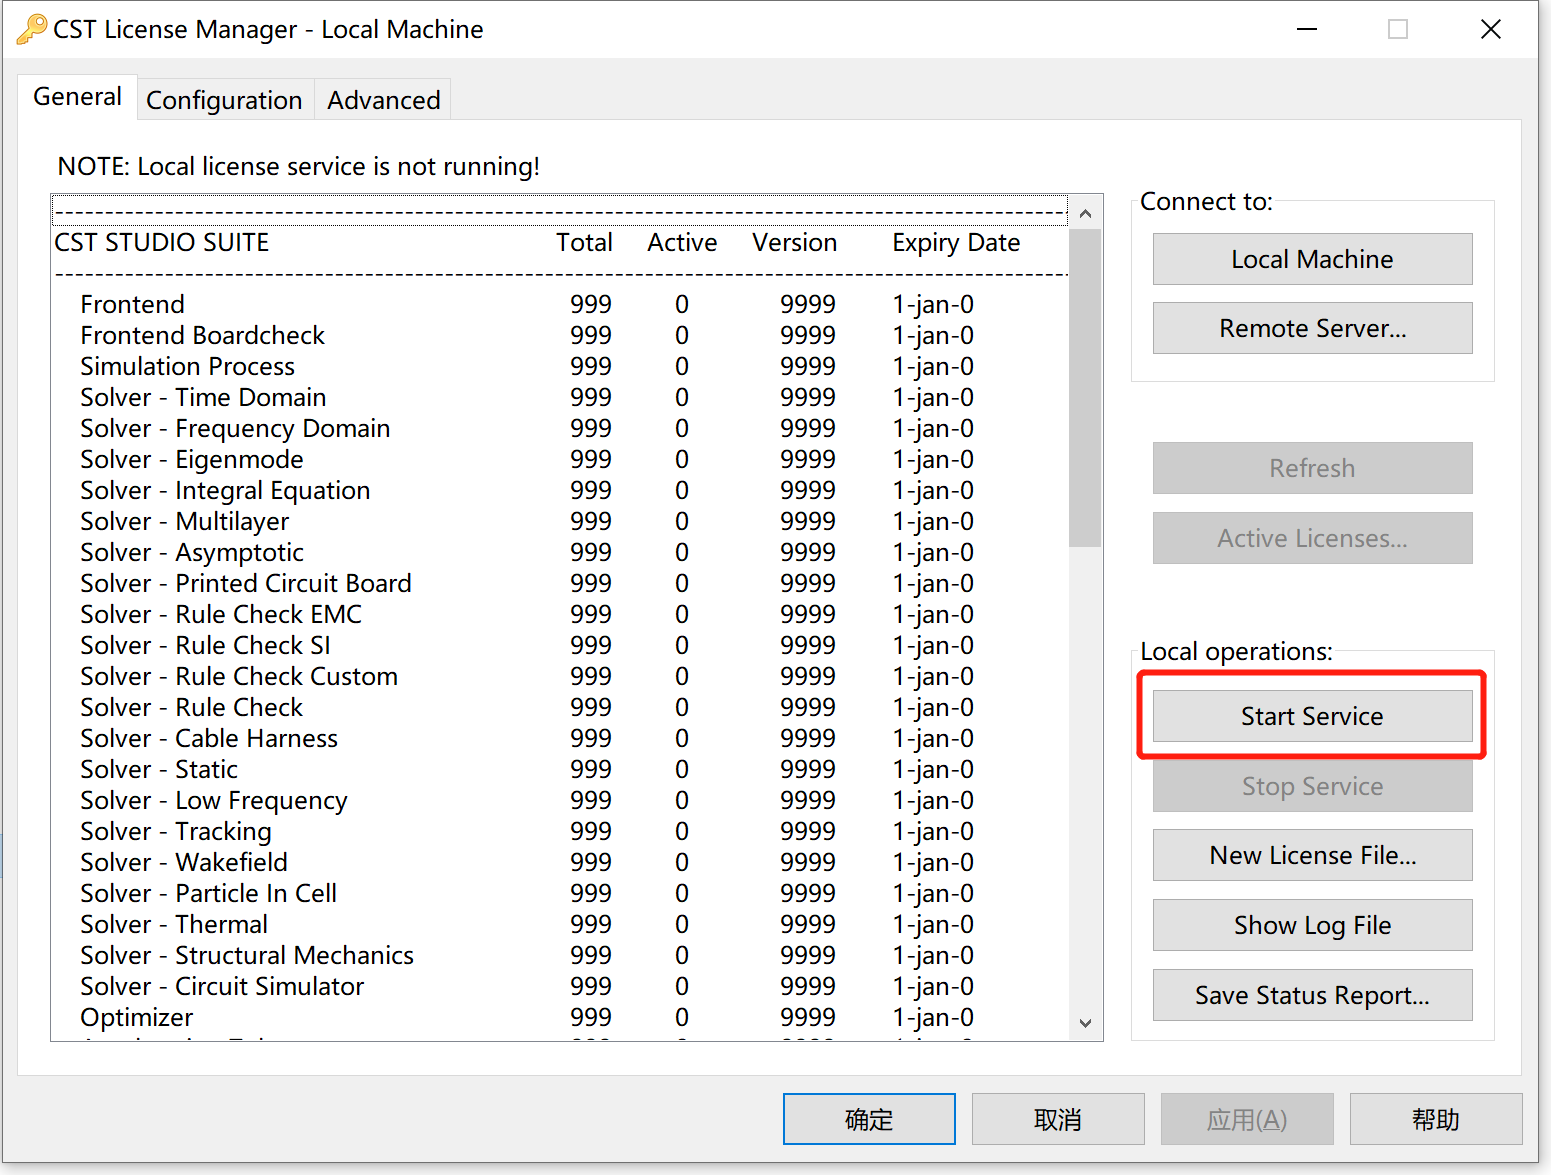Select Solver - Rule Check SI row
Viewport: 1551px width, 1175px height.
tap(560, 645)
